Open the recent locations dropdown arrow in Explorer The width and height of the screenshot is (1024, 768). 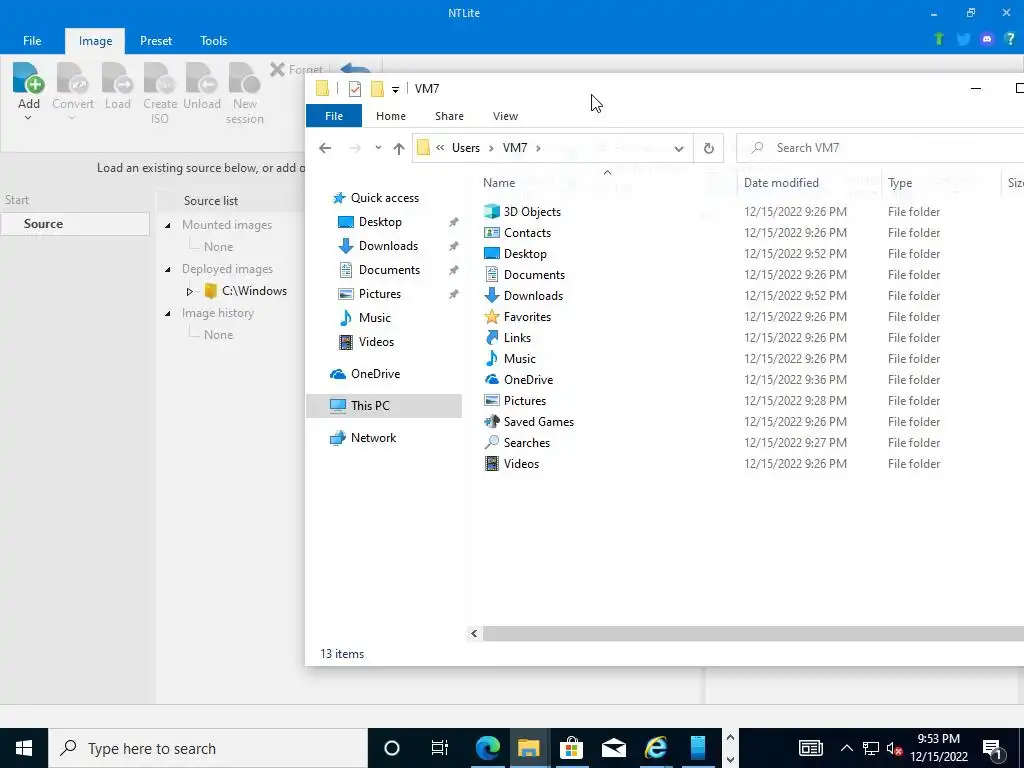click(378, 148)
